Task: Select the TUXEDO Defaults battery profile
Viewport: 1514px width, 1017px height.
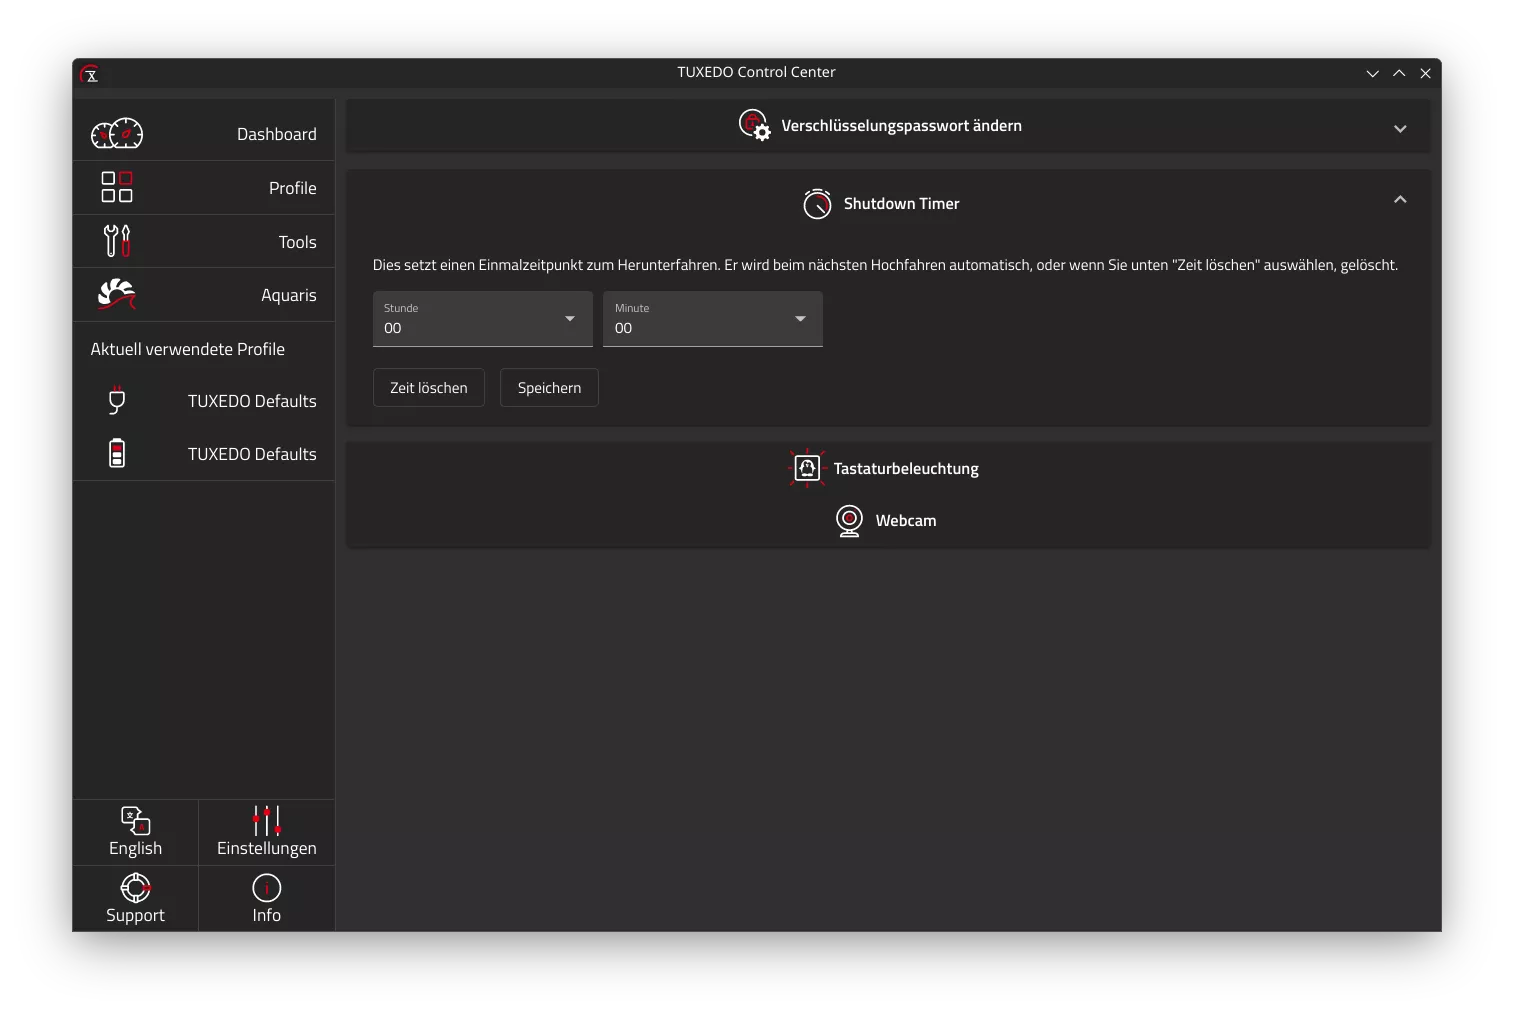Action: click(117, 453)
